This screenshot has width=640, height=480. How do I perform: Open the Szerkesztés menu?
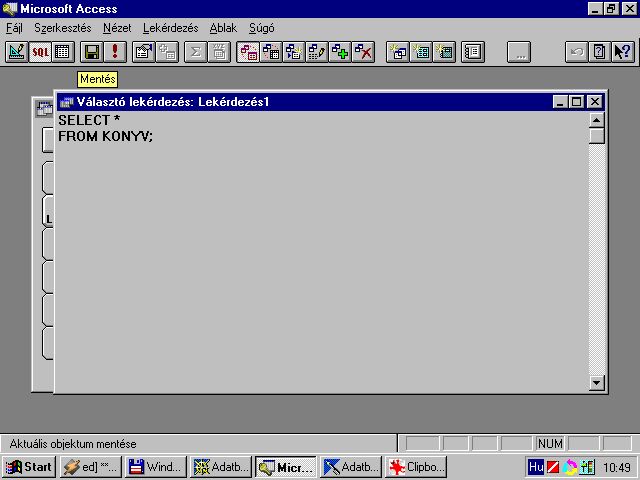63,28
